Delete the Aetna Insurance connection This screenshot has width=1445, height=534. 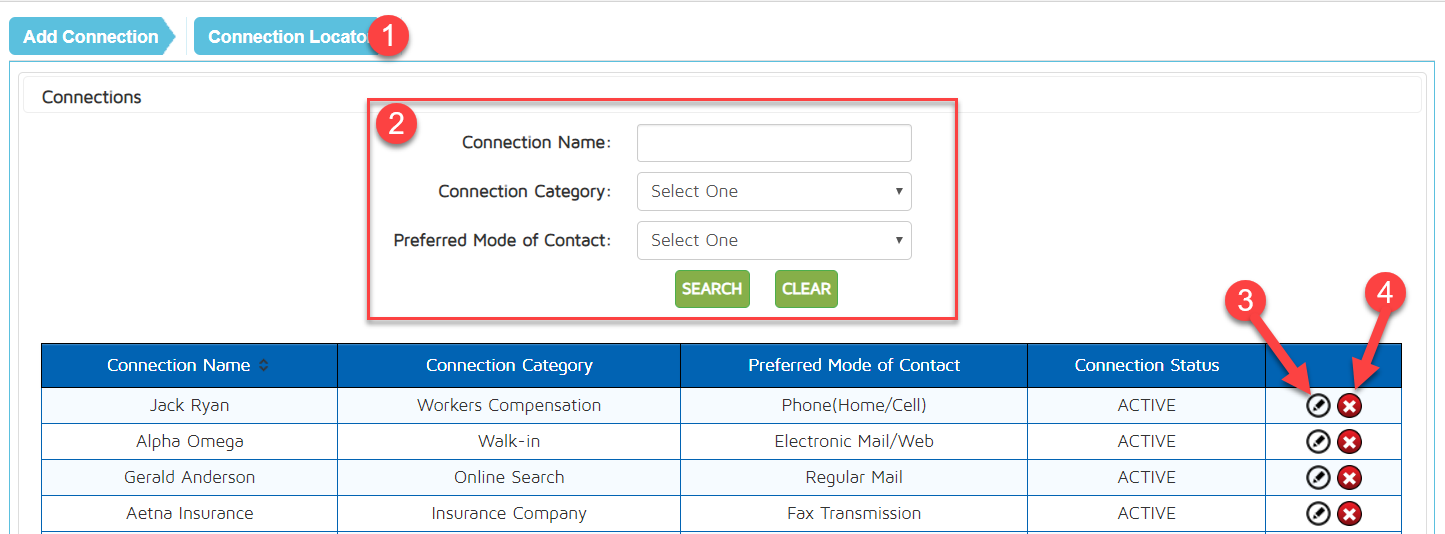pyautogui.click(x=1350, y=514)
